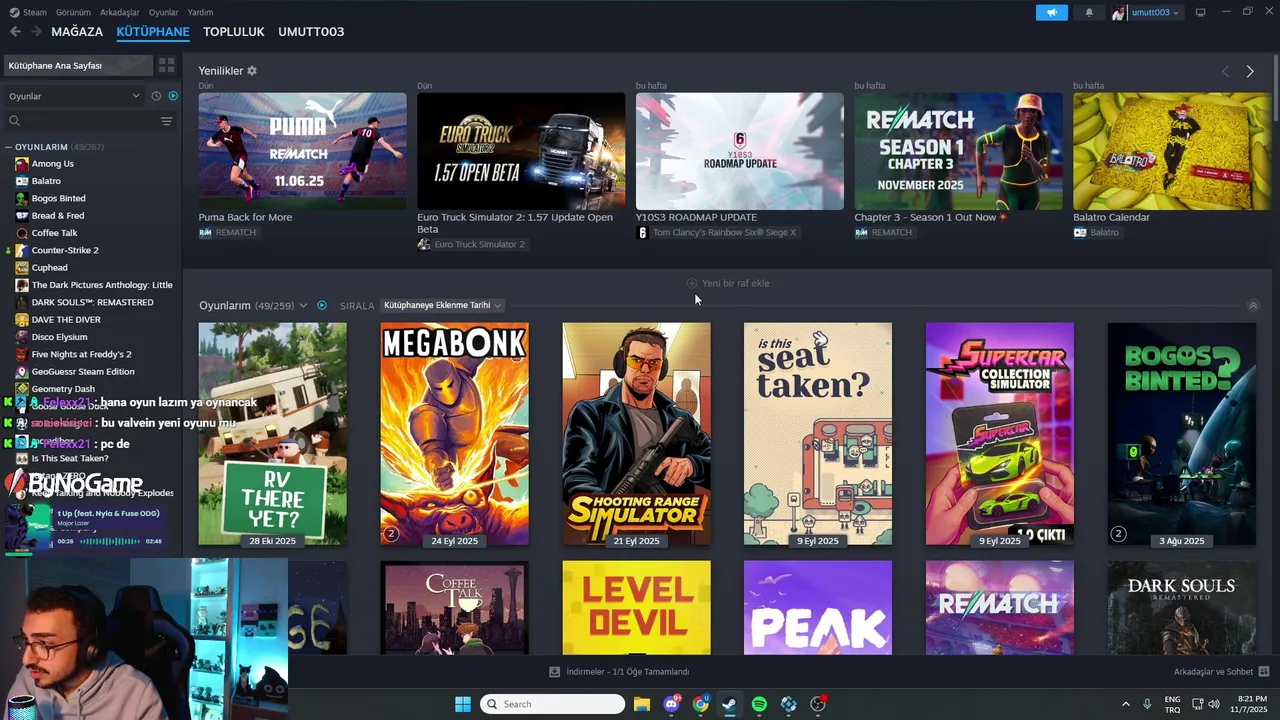Click the Cuphead icon in game list
Screen dimensions: 1280x720
coord(22,267)
